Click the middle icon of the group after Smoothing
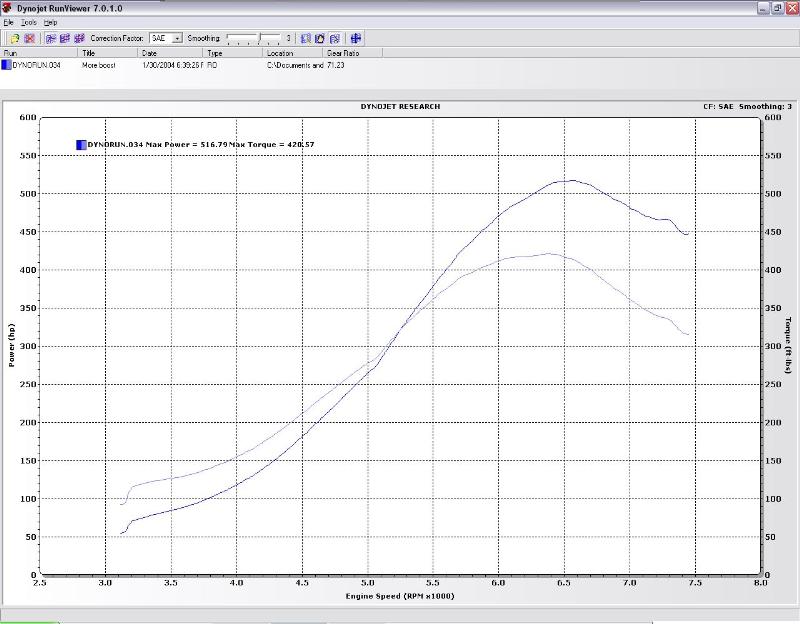Screen dimensions: 800x624 320,38
